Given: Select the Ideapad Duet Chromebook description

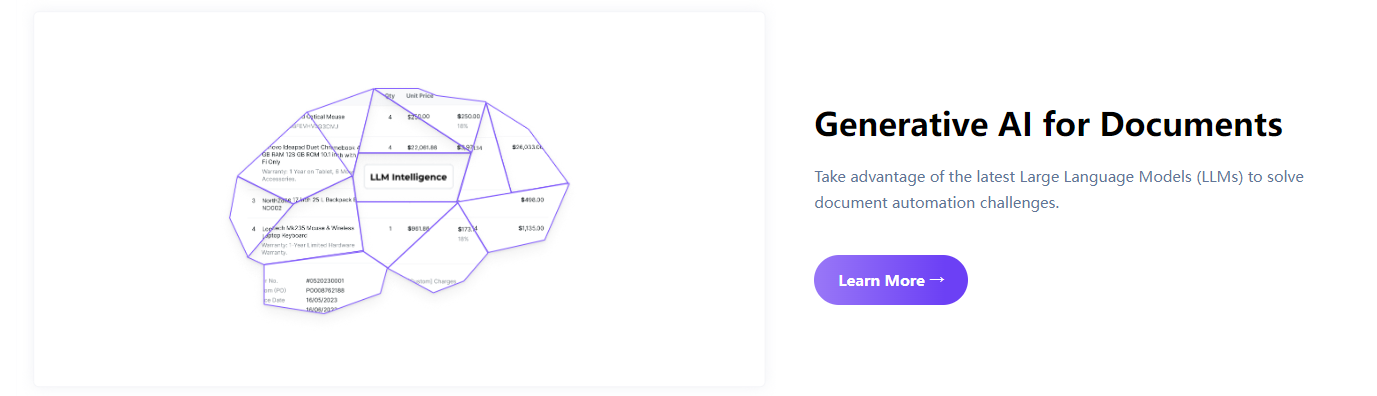Looking at the screenshot, I should tap(309, 155).
